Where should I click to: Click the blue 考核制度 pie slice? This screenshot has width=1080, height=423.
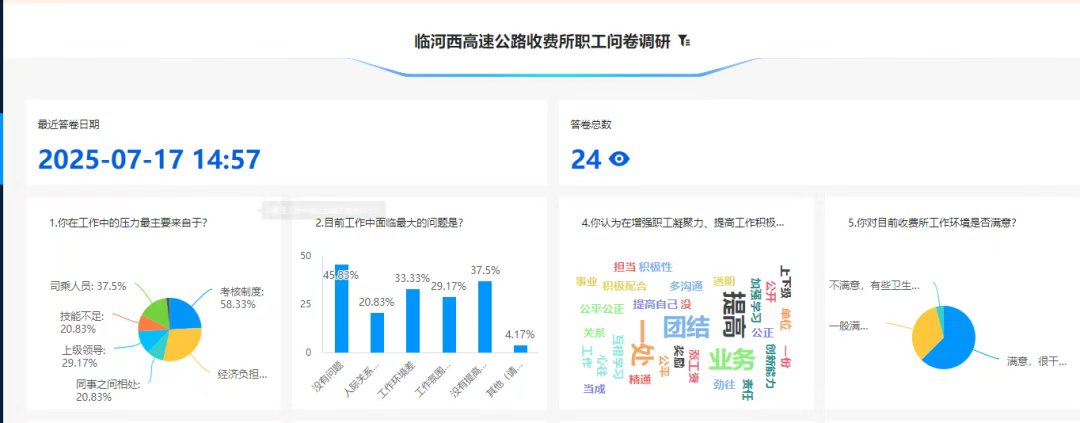pos(186,313)
